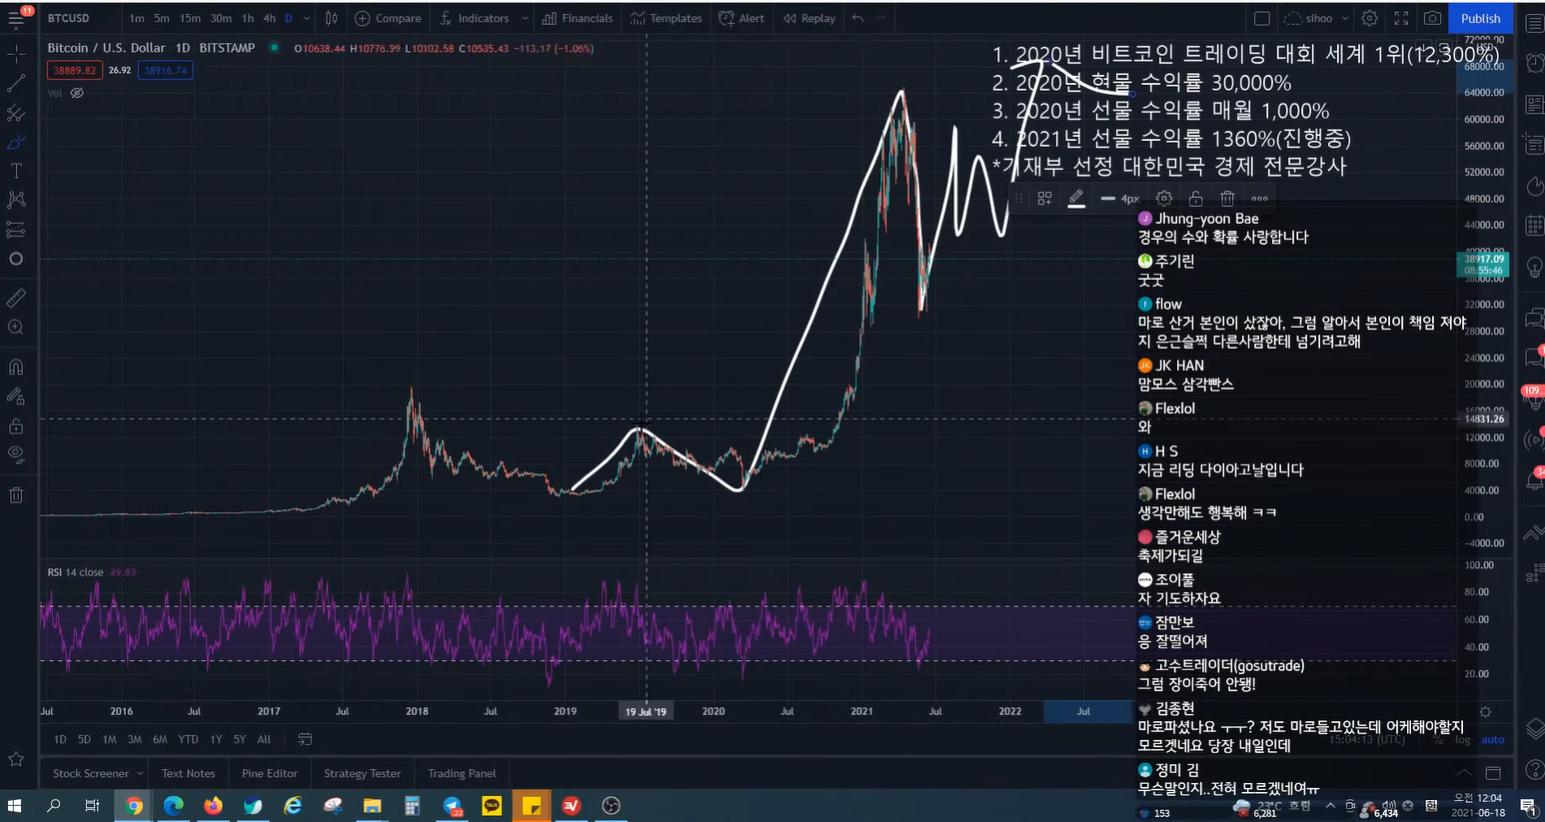Take a chart snapshot with camera icon
This screenshot has width=1545, height=822.
coord(1432,18)
